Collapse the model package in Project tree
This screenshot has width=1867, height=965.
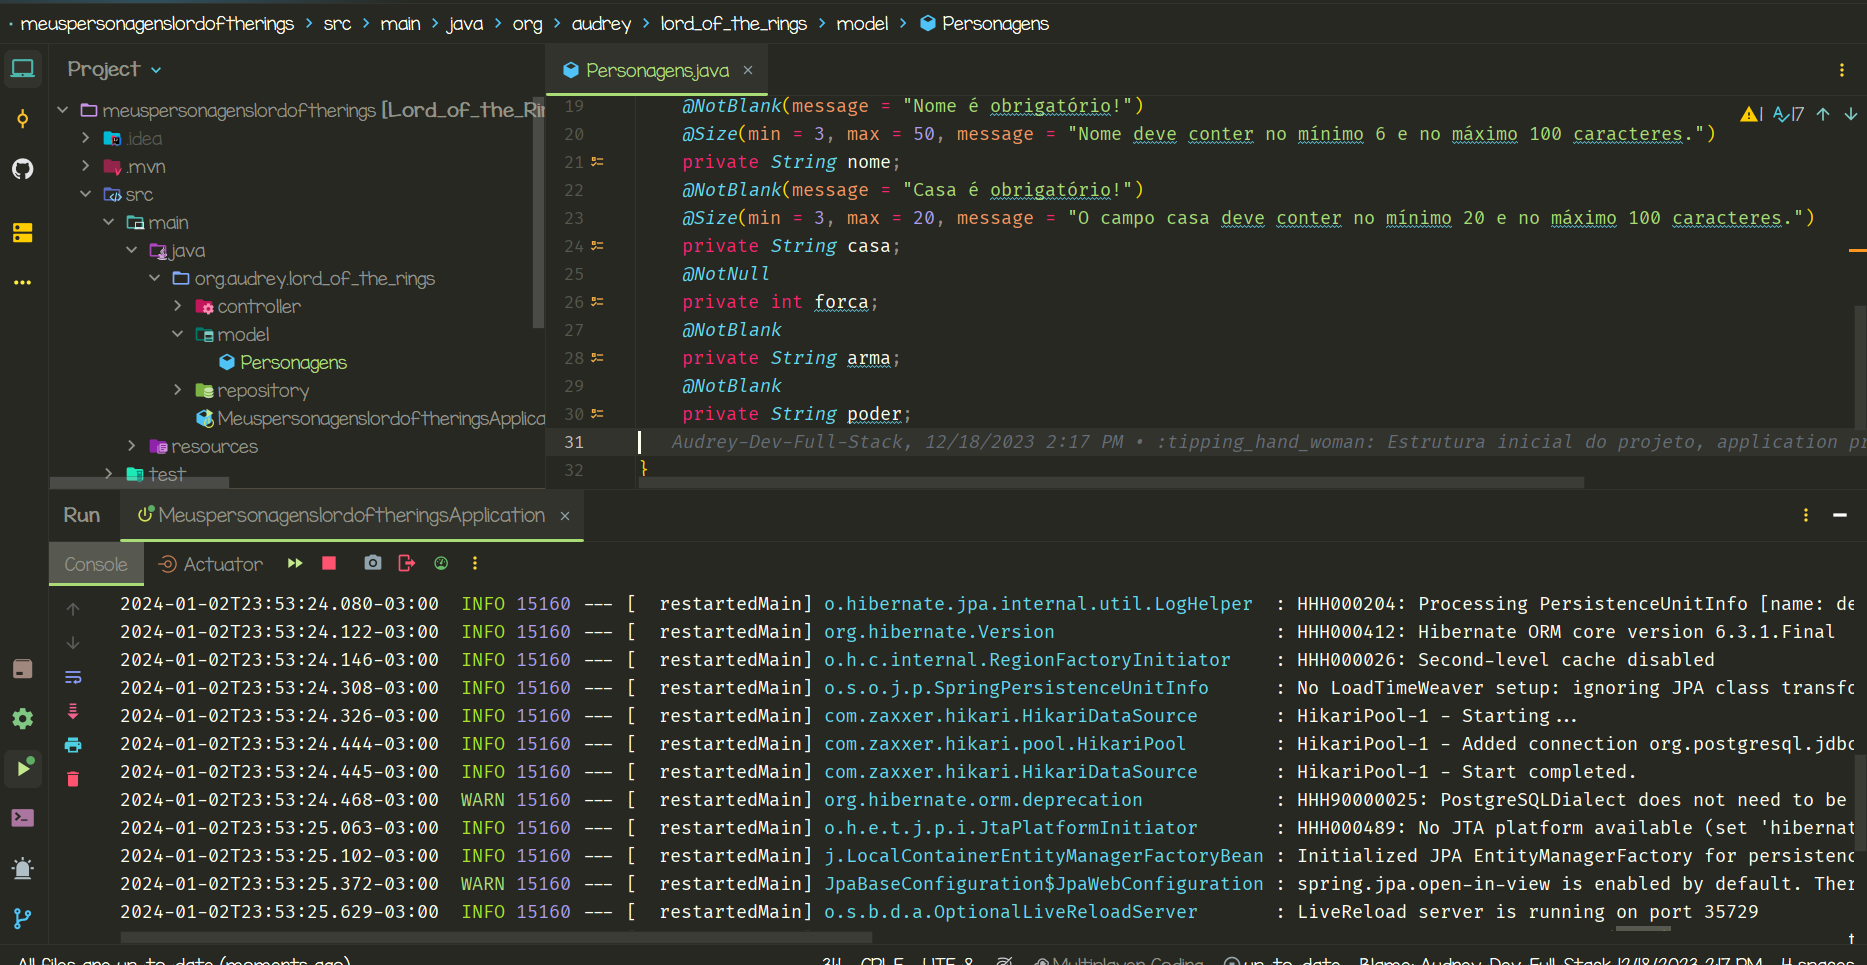(x=176, y=334)
